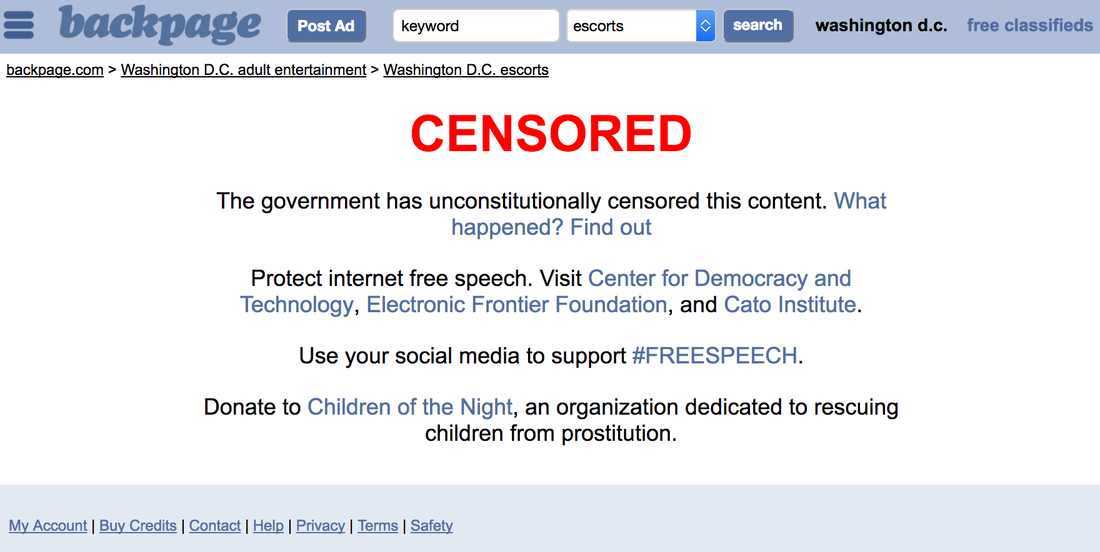This screenshot has width=1100, height=552.
Task: Open the Safety footer link
Action: 431,525
